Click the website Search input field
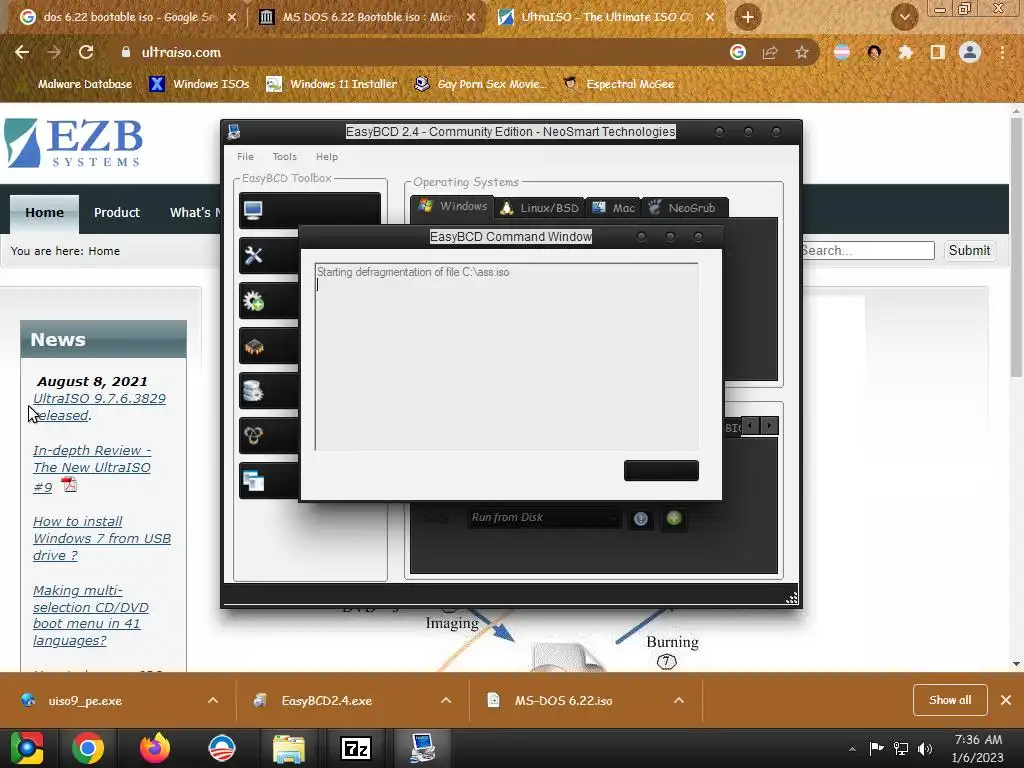 (x=868, y=251)
